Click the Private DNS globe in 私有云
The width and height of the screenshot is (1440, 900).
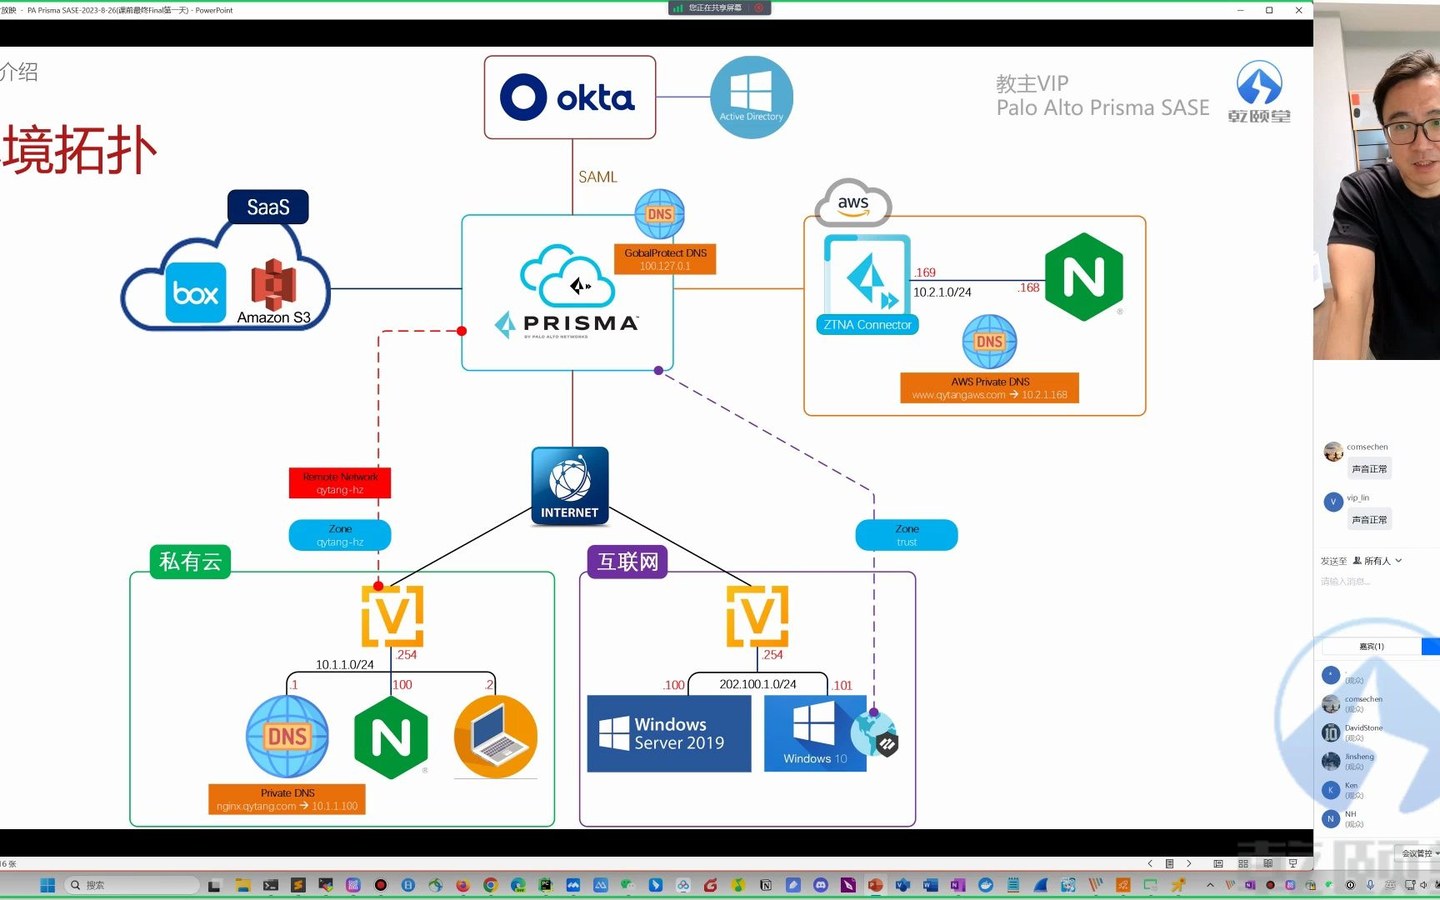[288, 737]
